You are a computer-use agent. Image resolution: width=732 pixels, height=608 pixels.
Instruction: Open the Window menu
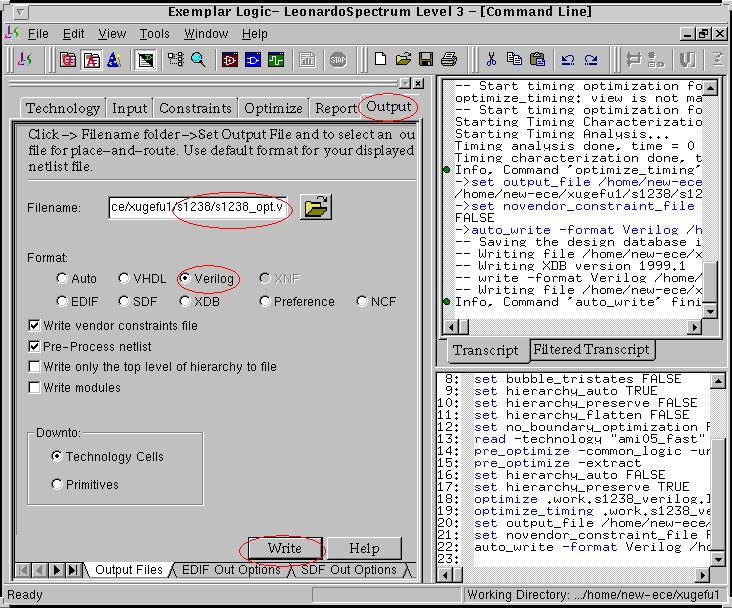[x=206, y=34]
